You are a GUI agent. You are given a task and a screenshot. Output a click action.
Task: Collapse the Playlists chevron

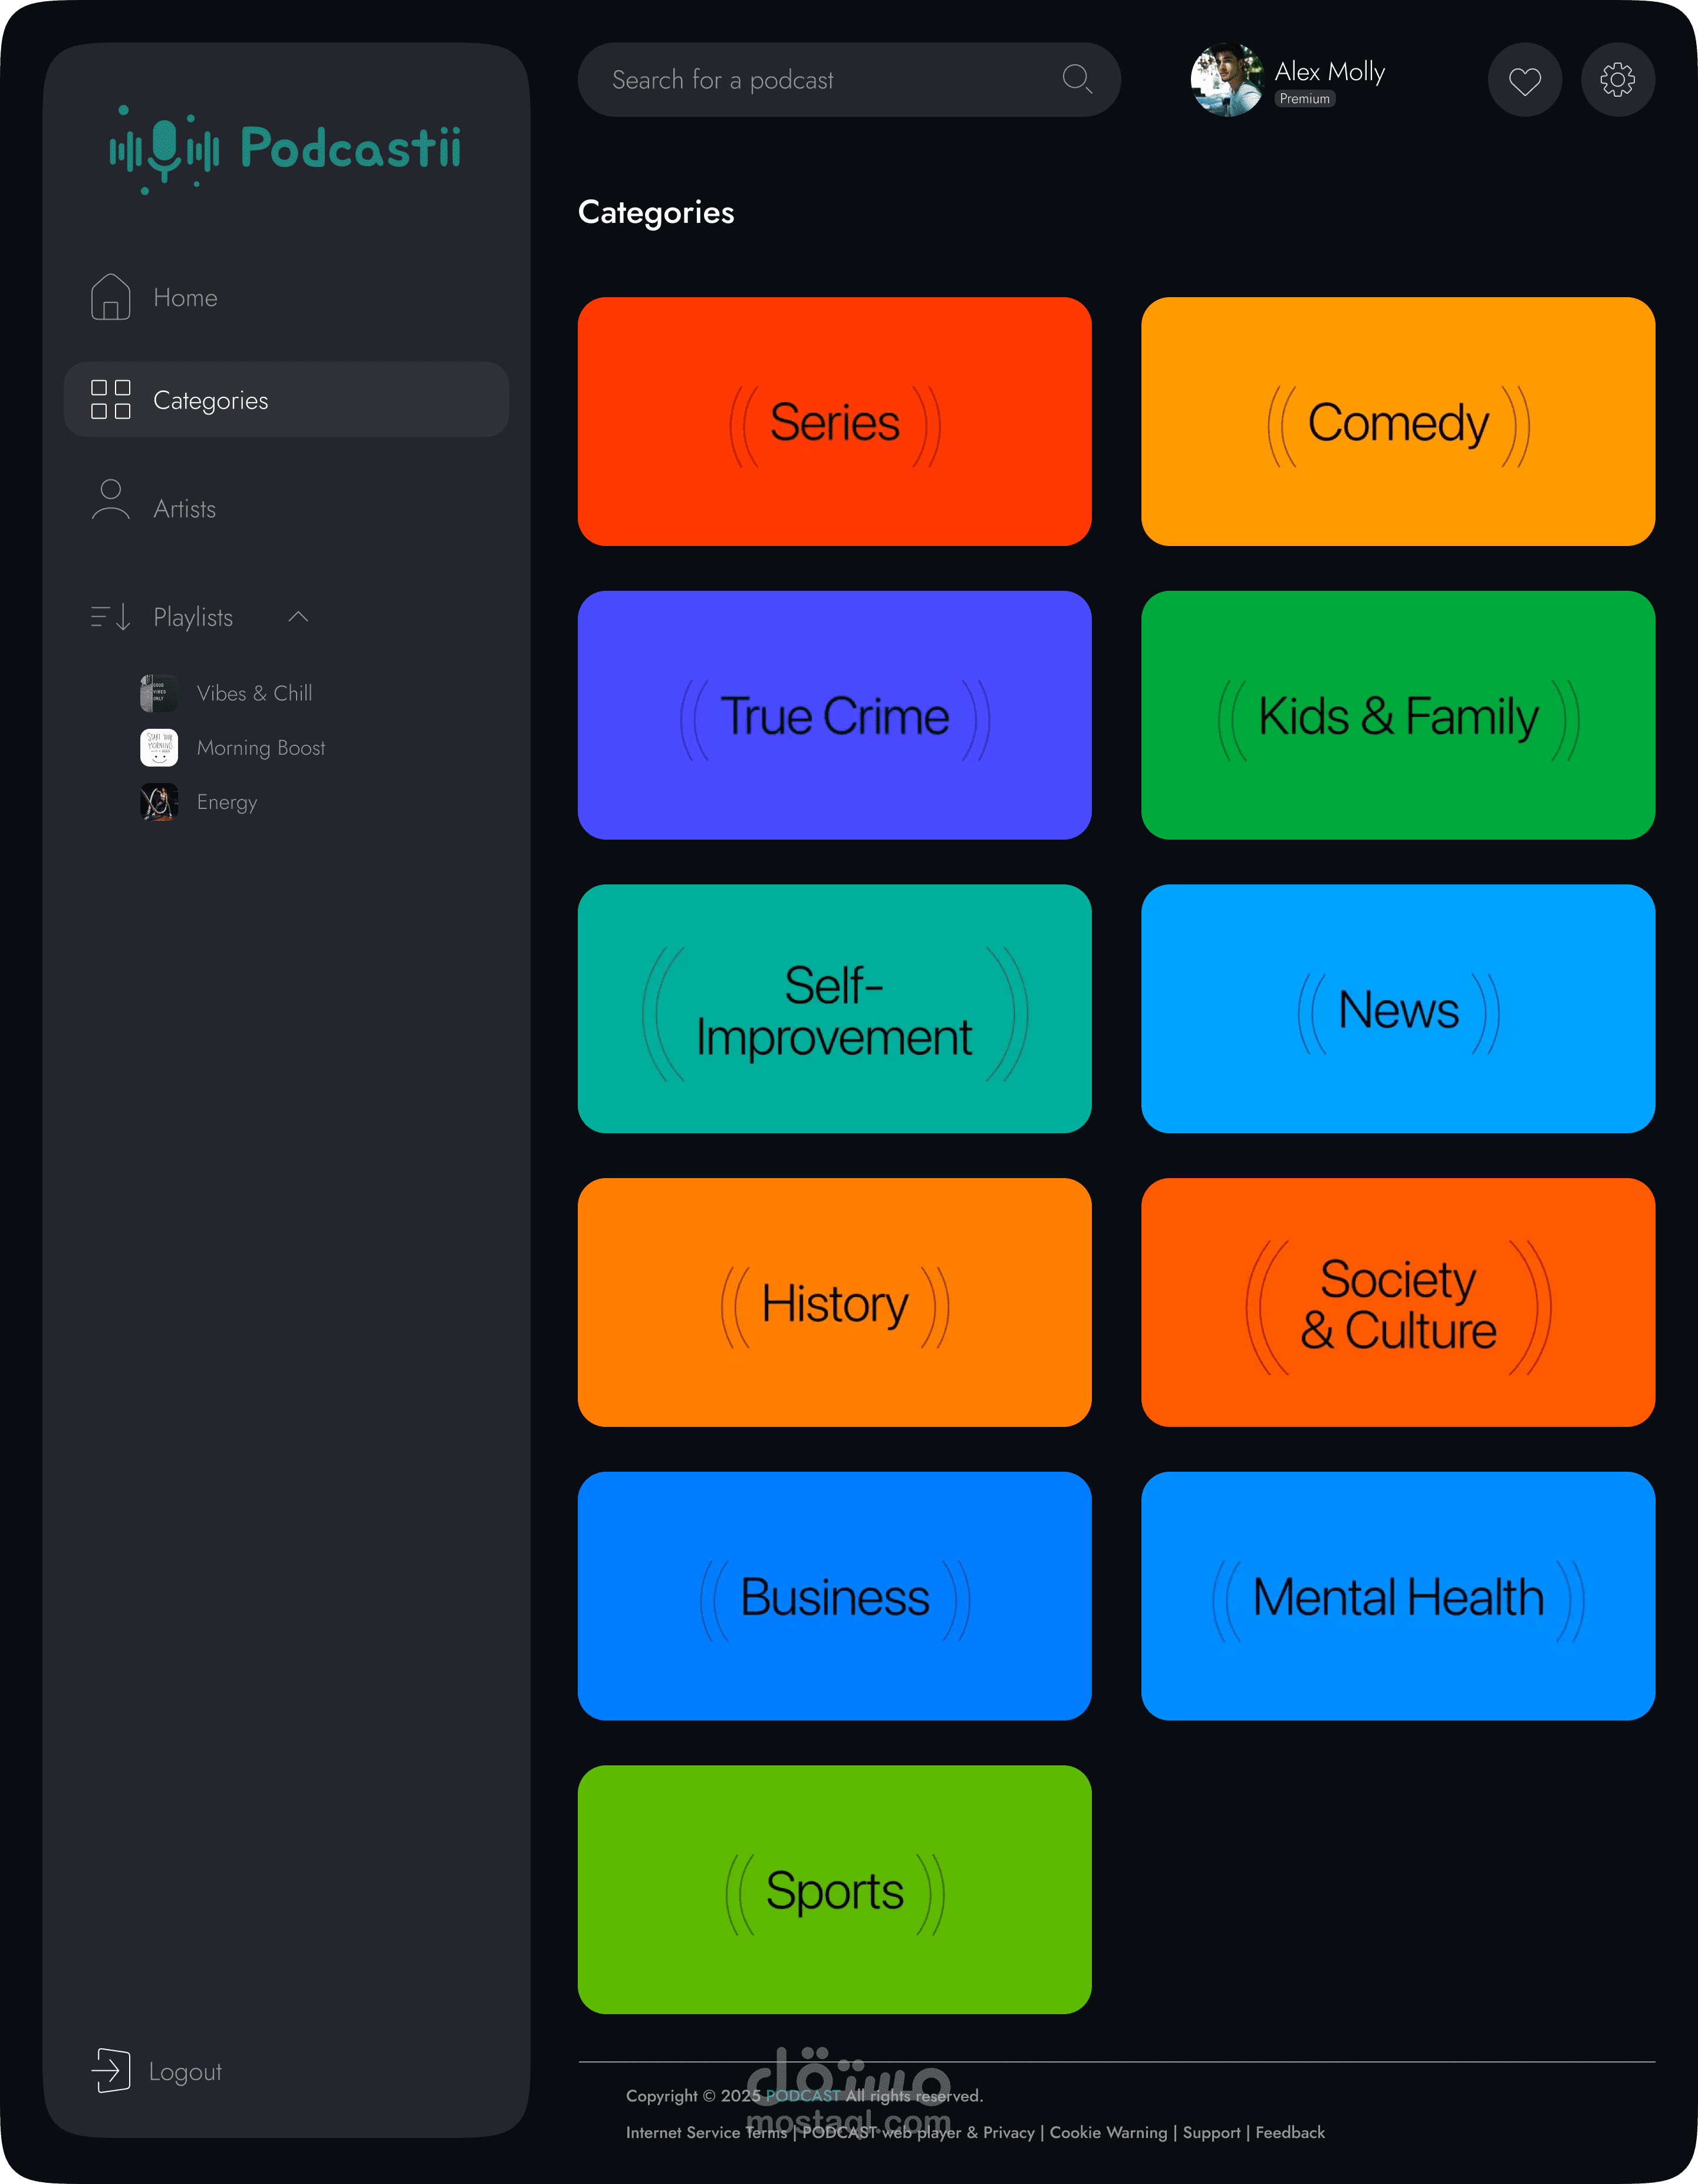coord(298,617)
